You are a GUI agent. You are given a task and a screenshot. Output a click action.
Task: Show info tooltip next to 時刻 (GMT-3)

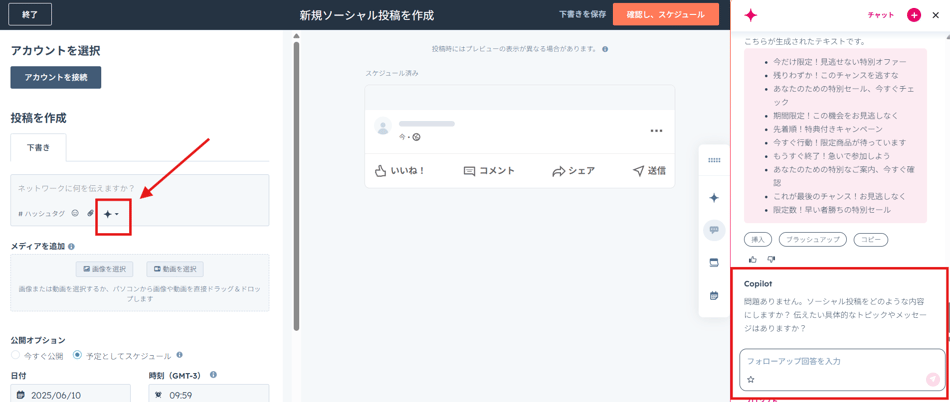tap(213, 375)
